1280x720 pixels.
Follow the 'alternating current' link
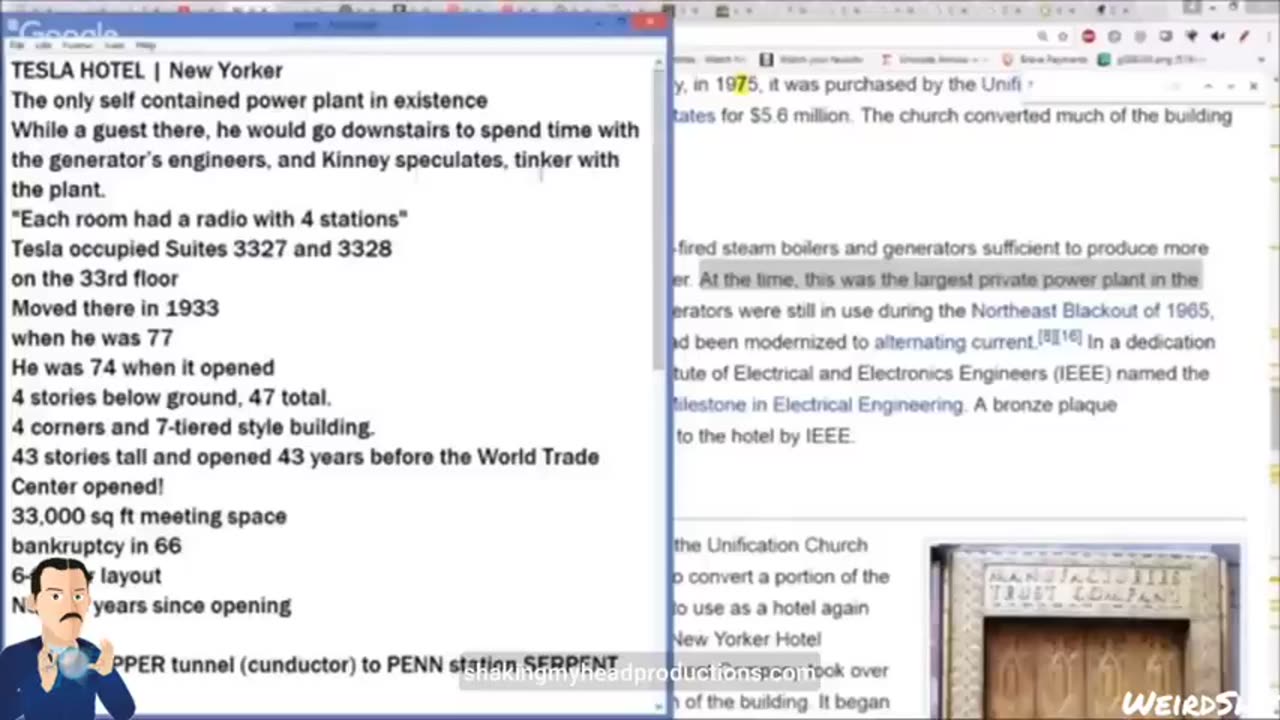click(953, 342)
